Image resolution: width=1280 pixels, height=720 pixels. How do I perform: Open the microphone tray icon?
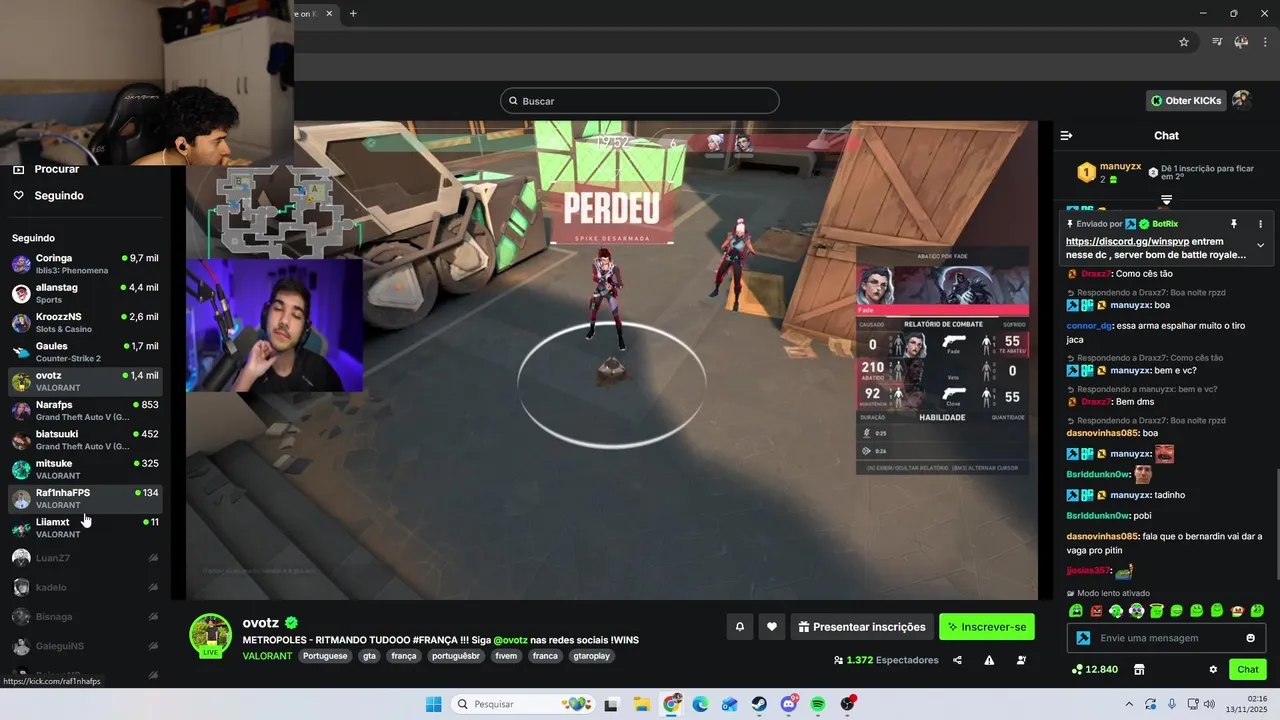1172,704
